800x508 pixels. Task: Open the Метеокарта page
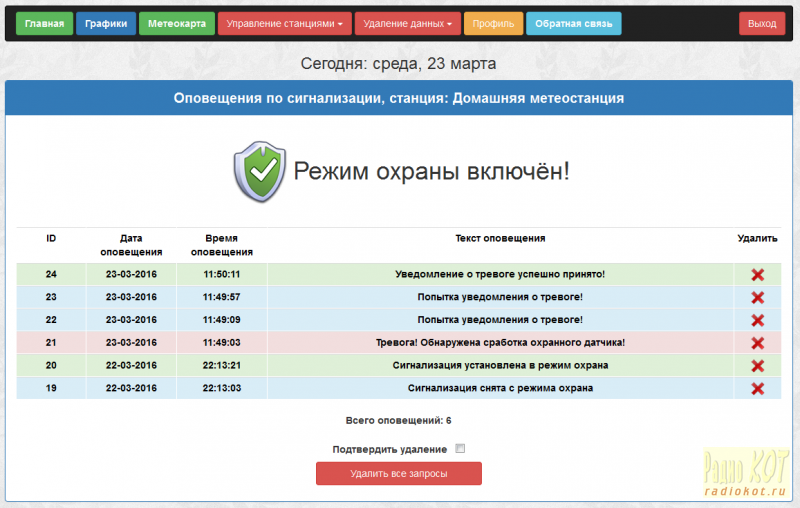click(176, 23)
